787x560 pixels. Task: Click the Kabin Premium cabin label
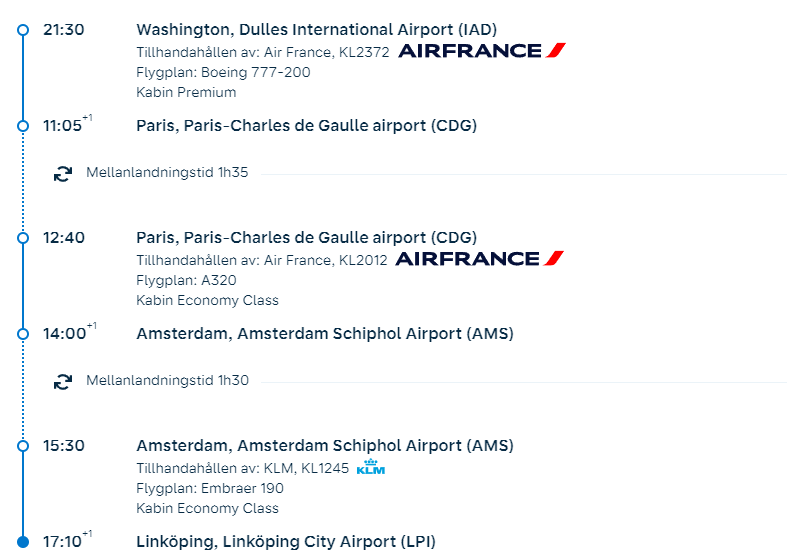pos(186,92)
